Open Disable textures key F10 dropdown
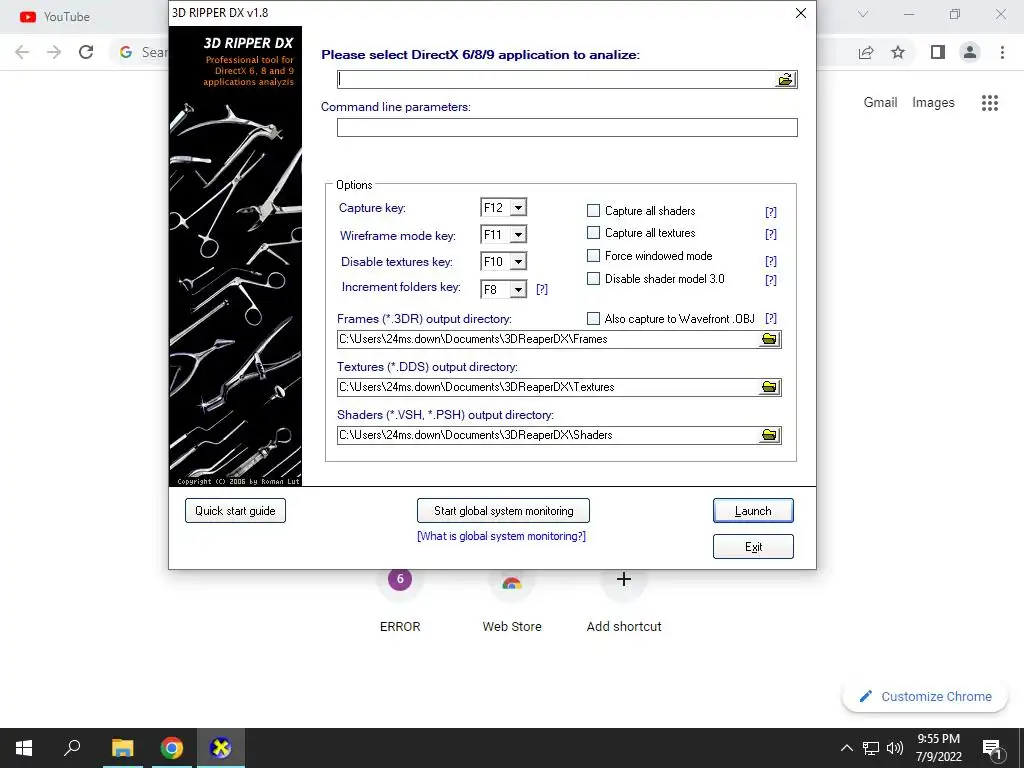The image size is (1024, 768). pos(518,261)
